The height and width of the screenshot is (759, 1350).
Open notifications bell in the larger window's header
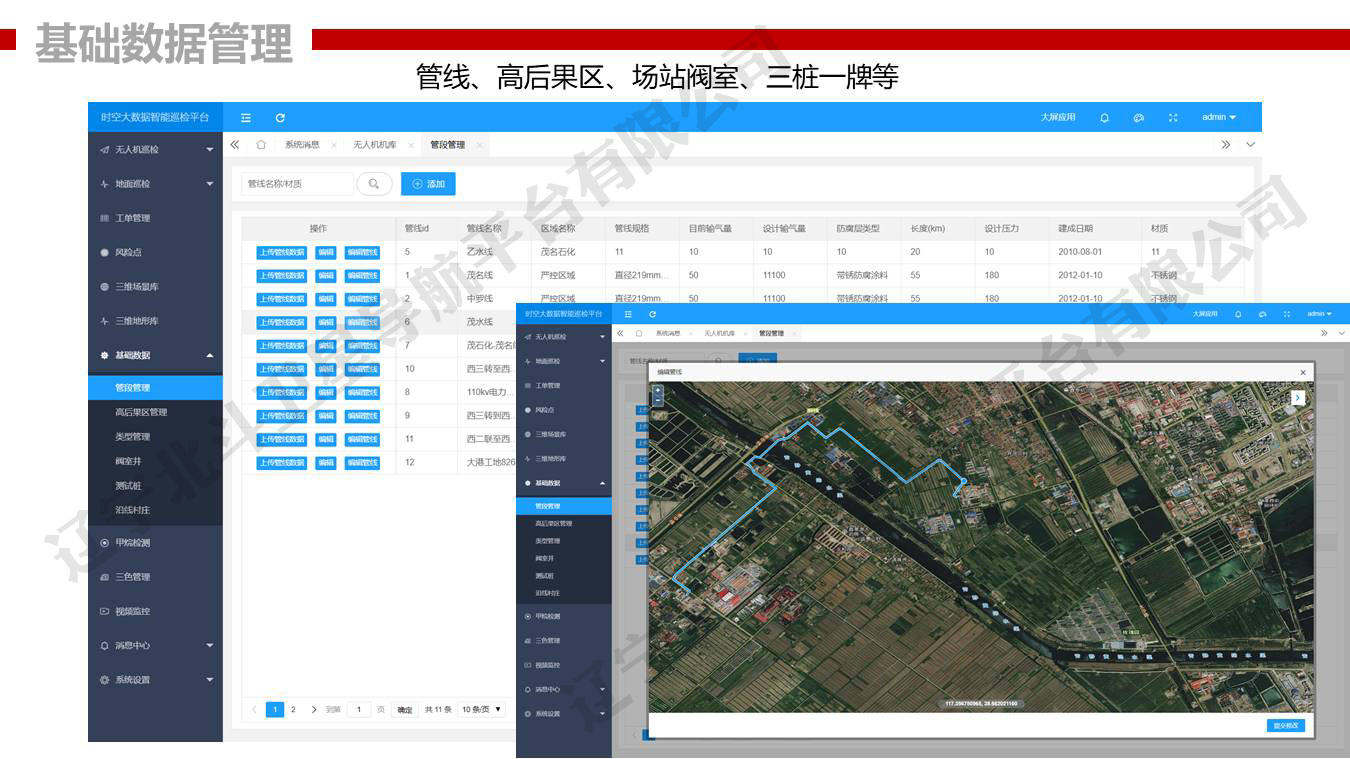[x=1104, y=118]
